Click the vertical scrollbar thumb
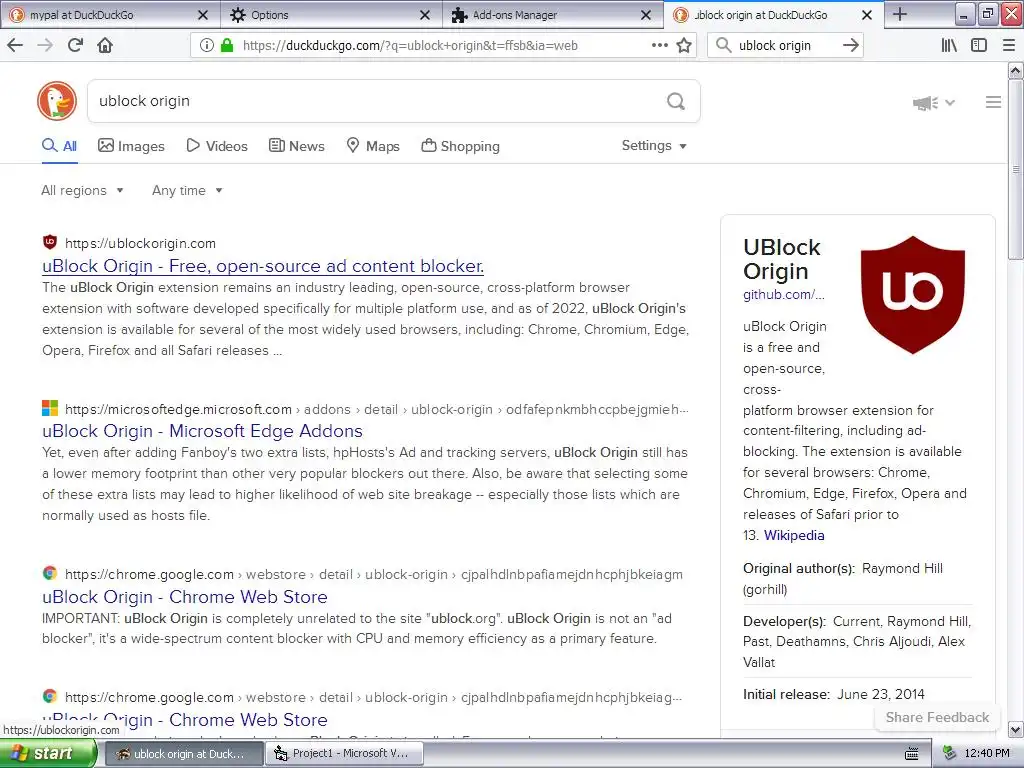Screen dimensions: 1024x768 1016,169
